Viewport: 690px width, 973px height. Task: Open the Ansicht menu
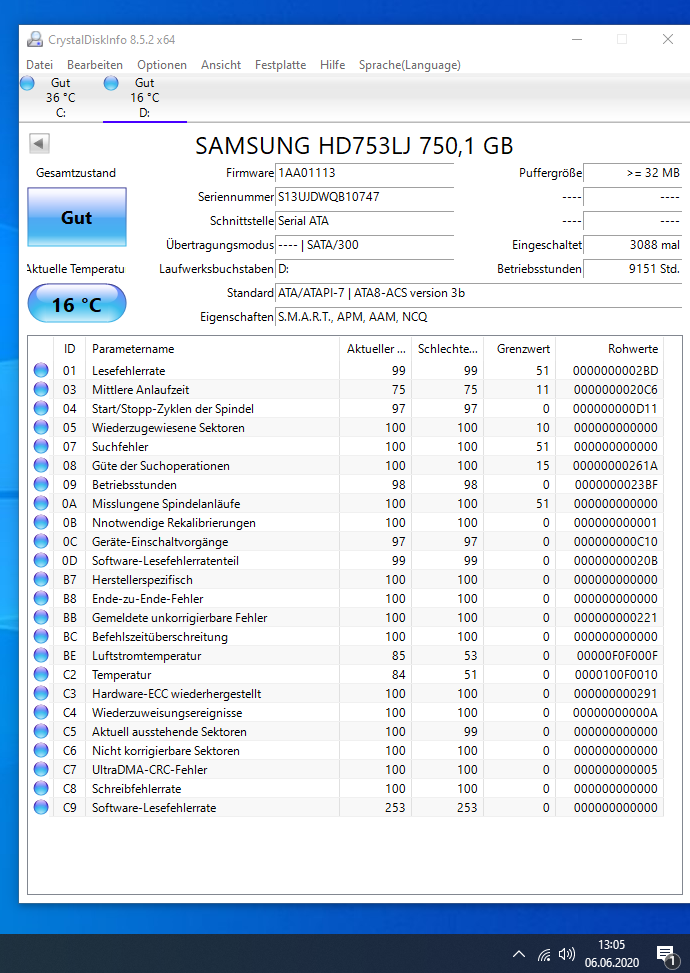221,65
